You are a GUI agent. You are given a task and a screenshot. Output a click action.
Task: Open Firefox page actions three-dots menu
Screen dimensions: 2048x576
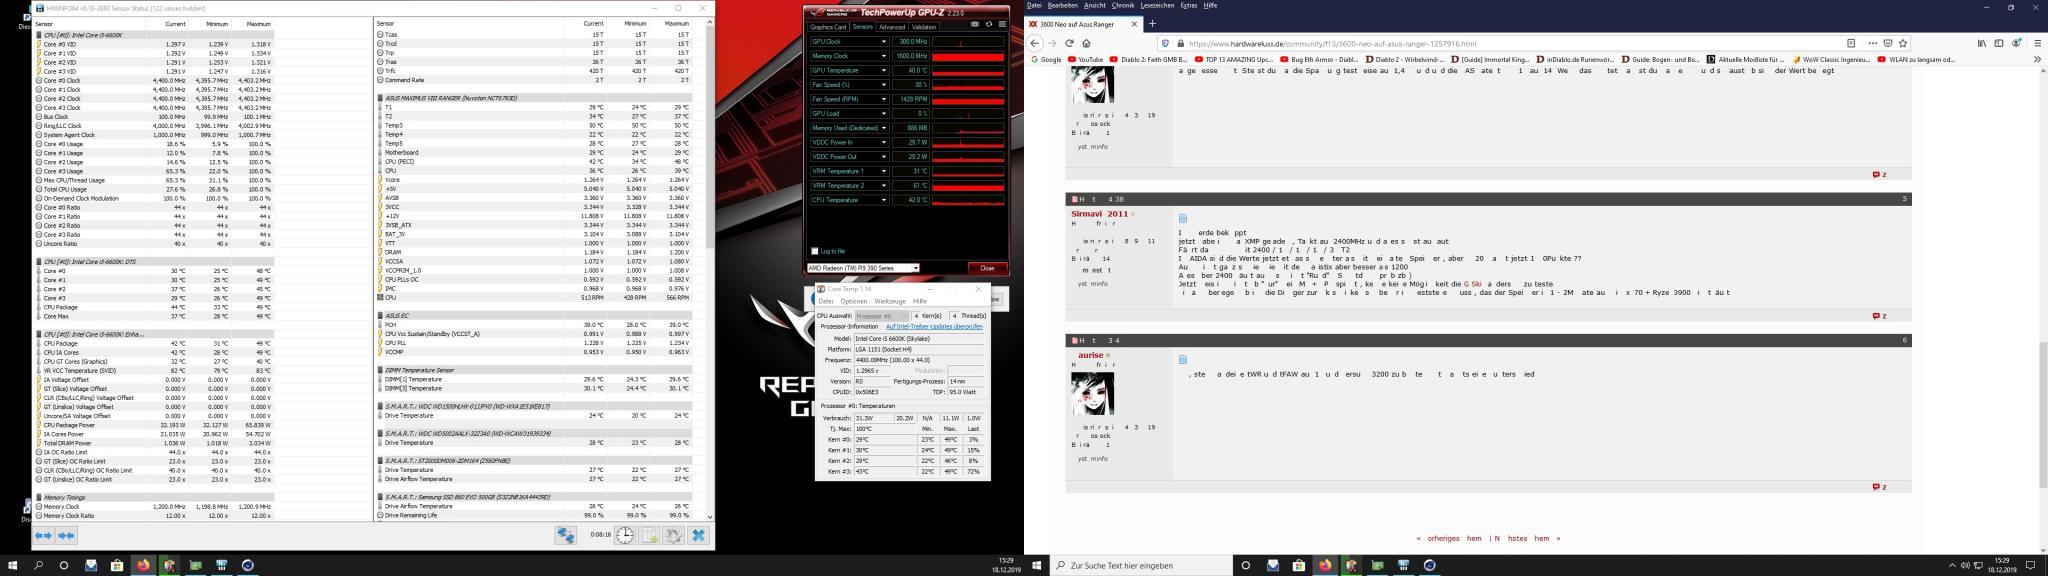(x=1872, y=43)
